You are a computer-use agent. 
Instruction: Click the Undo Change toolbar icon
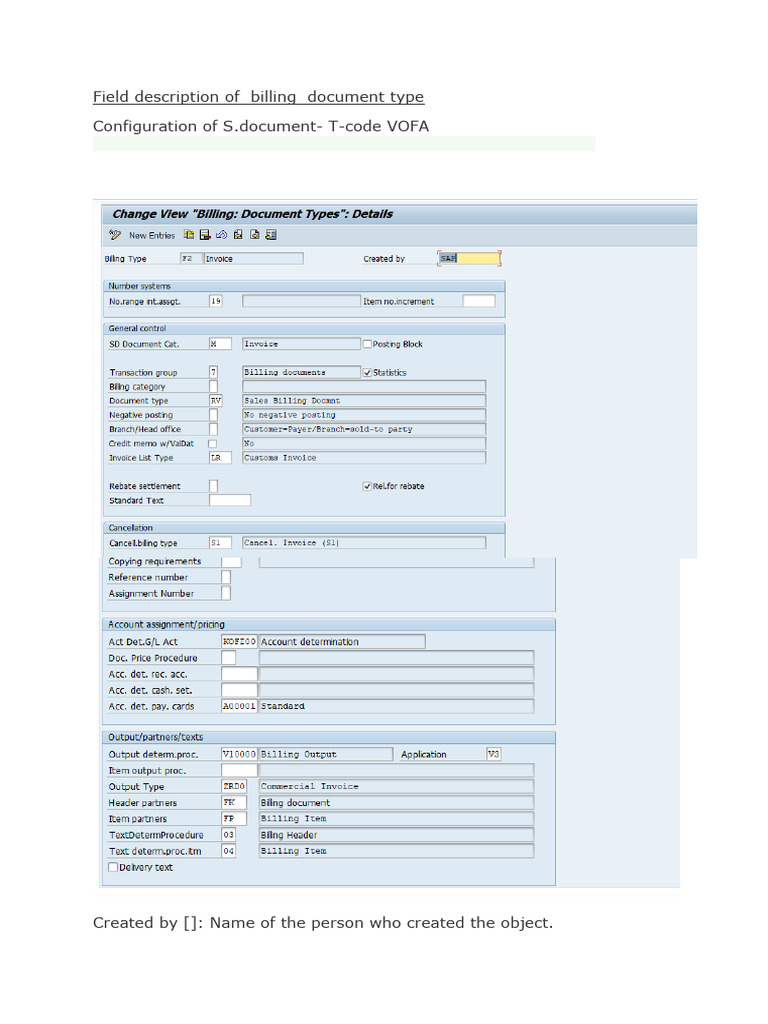[221, 234]
